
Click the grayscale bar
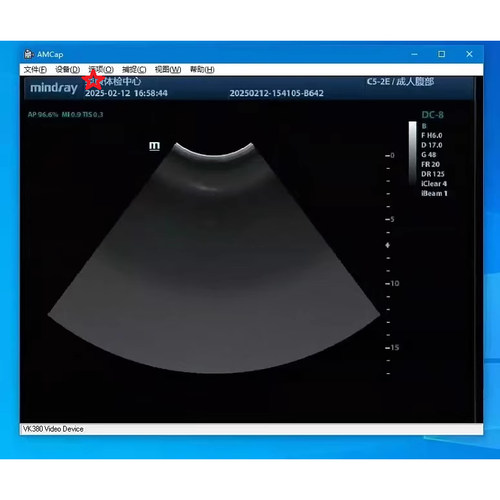coord(413,154)
